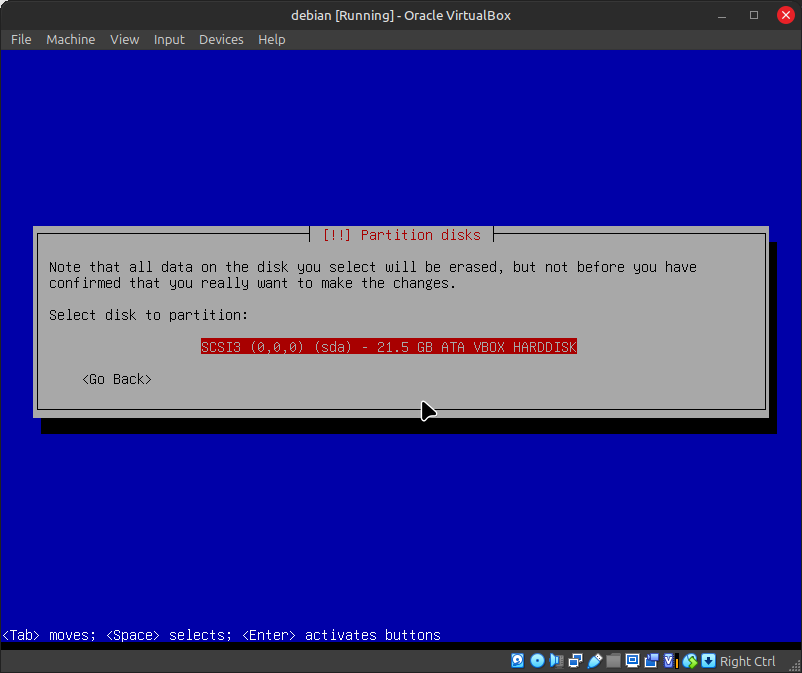Expand the Input menu
Image resolution: width=802 pixels, height=673 pixels.
click(x=169, y=39)
